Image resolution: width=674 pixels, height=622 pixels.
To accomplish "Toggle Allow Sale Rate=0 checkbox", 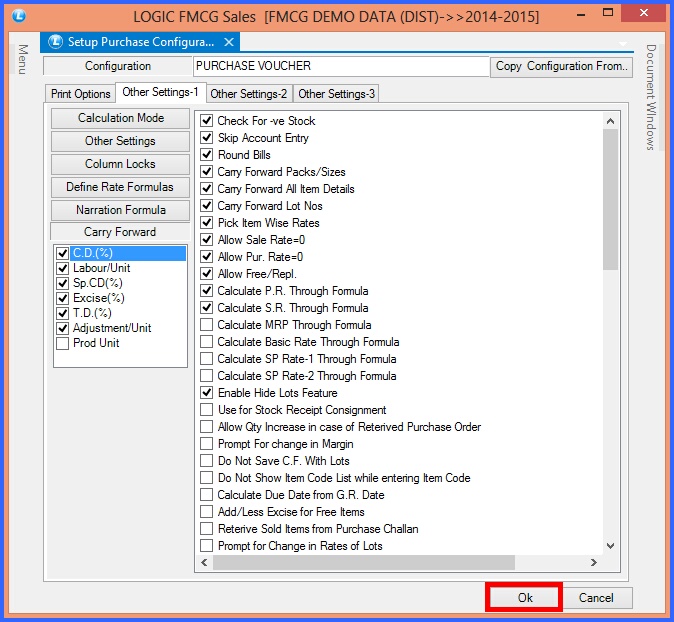I will point(207,239).
